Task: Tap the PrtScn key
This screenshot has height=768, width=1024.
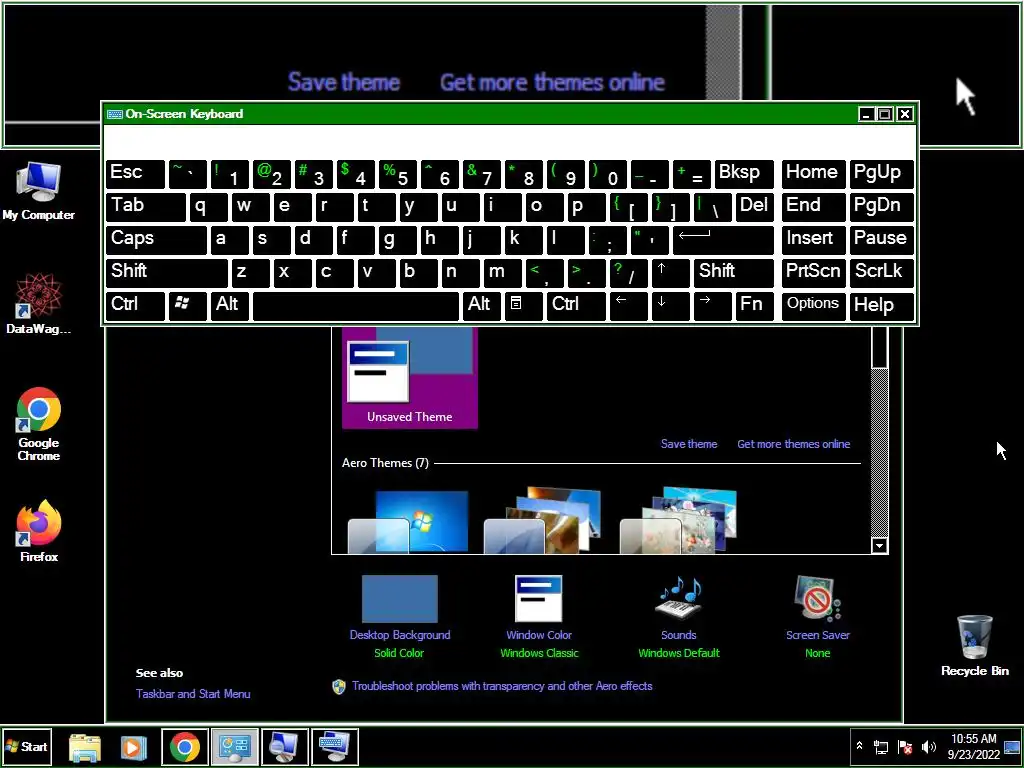Action: click(x=813, y=272)
